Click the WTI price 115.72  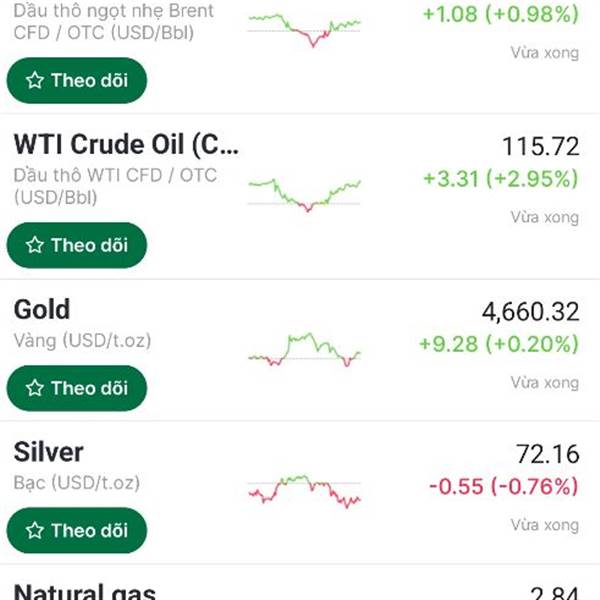[x=540, y=147]
